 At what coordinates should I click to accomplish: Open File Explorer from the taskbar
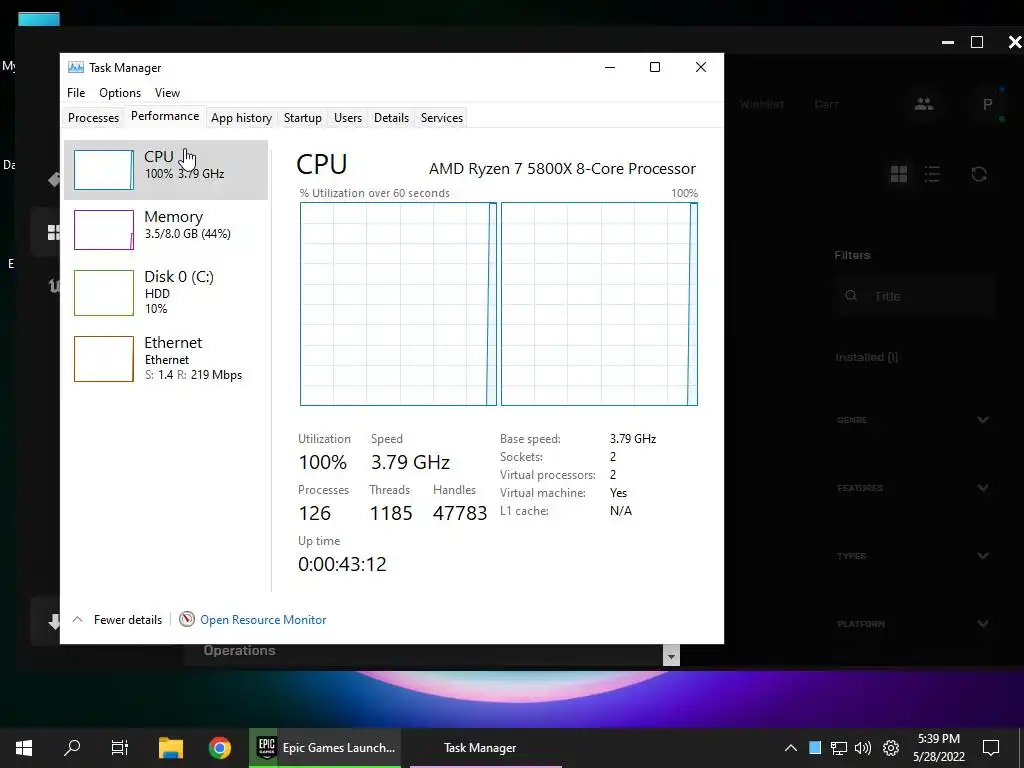click(171, 748)
